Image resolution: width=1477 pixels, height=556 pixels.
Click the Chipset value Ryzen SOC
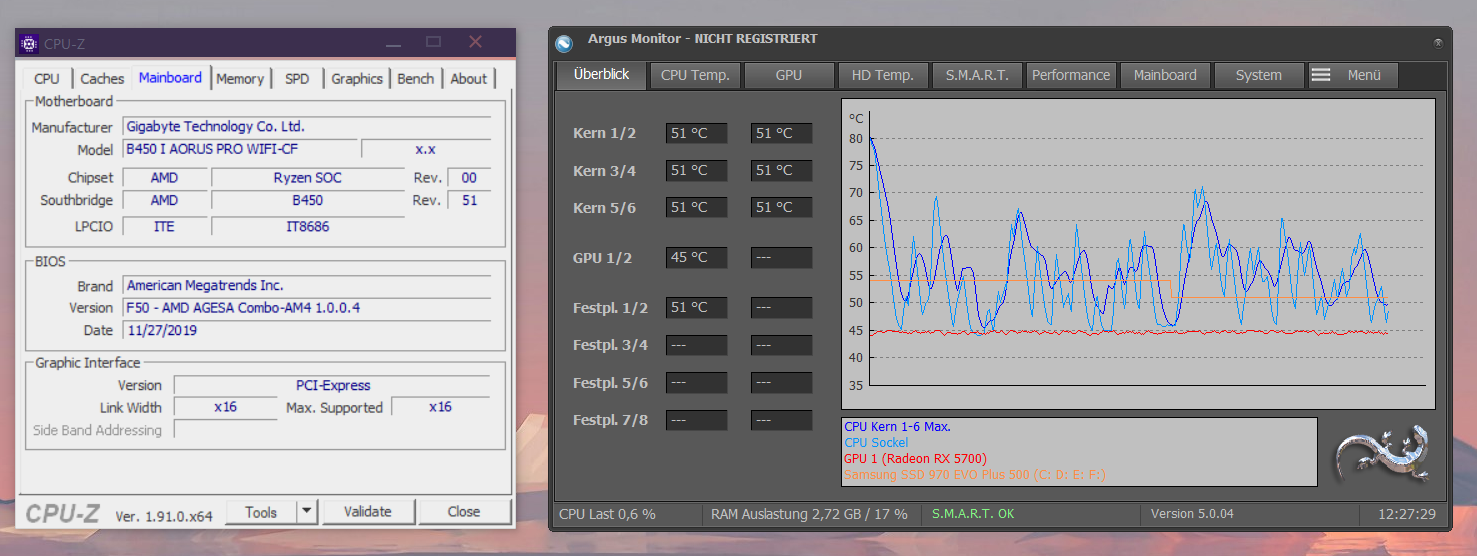click(x=307, y=178)
